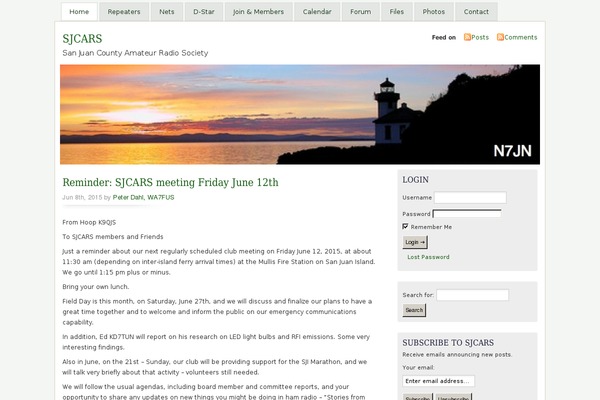Focus the Search for input field
Image resolution: width=600 pixels, height=400 pixels.
(x=473, y=295)
